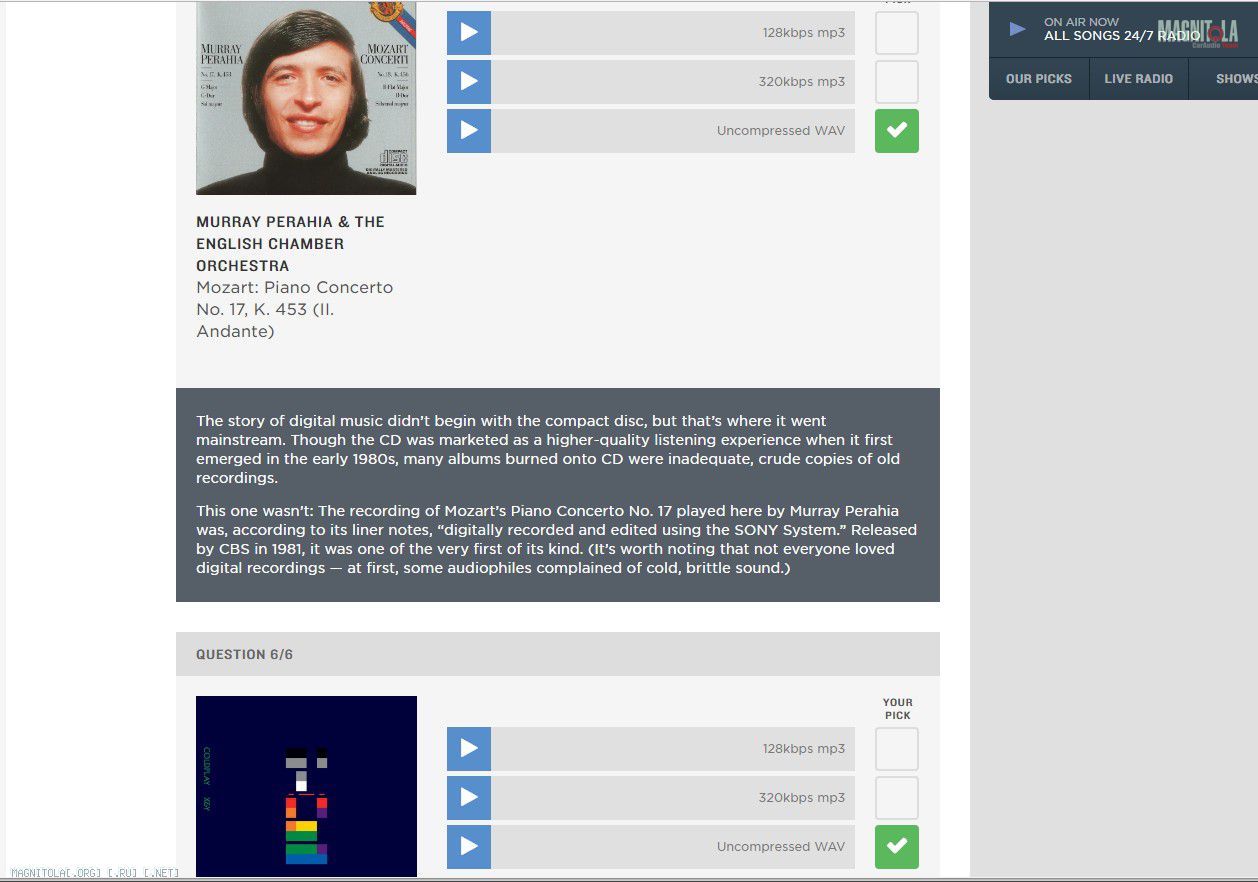
Task: Open All Songs 24/7 Radio stream title
Action: [x=1122, y=36]
